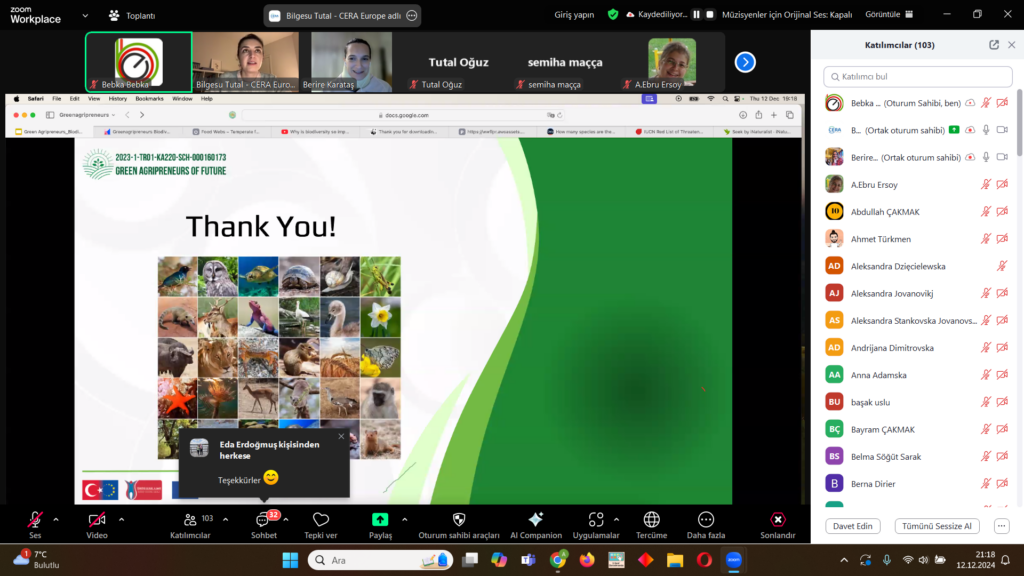Viewport: 1024px width, 576px height.
Task: Click the Daha fazla more options icon
Action: 706,520
